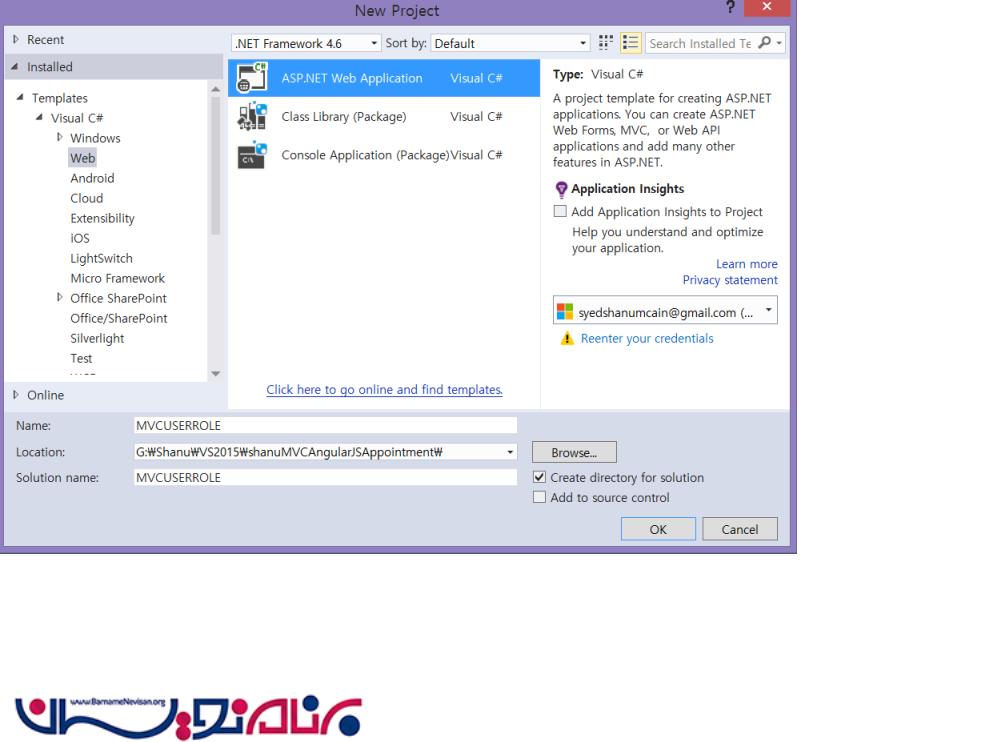Click the Console Application (Package) icon

coord(250,155)
